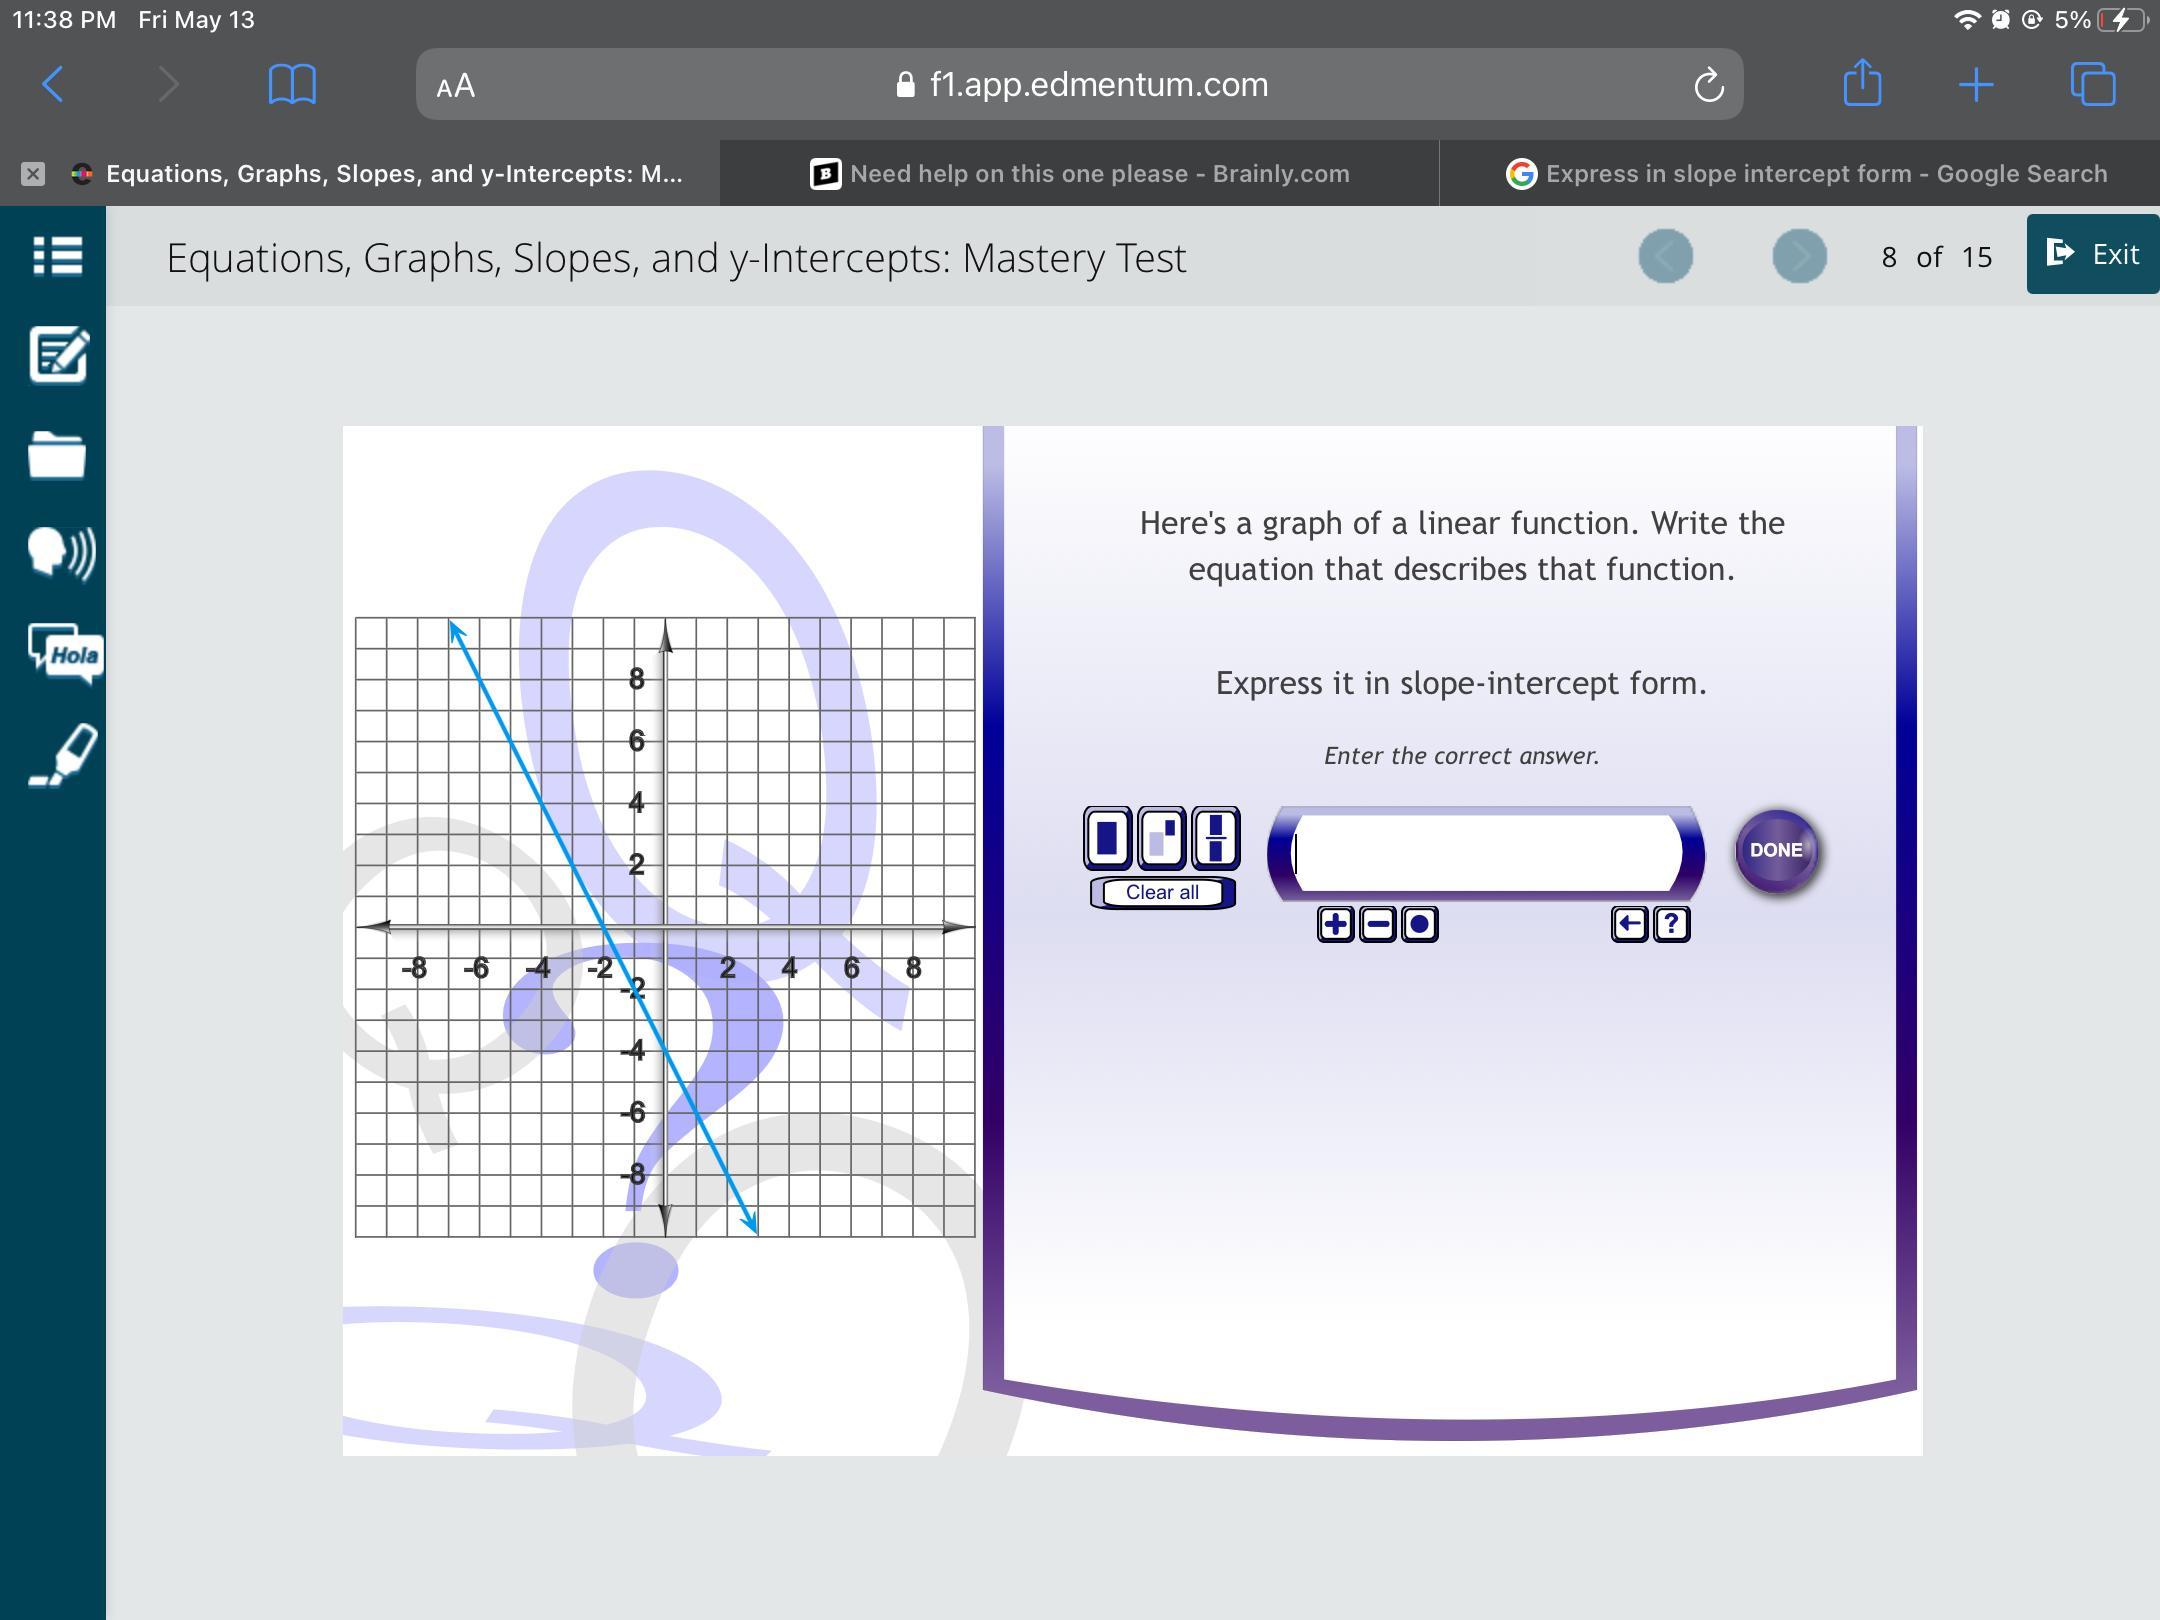
Task: Click the answer input field
Action: click(1486, 853)
